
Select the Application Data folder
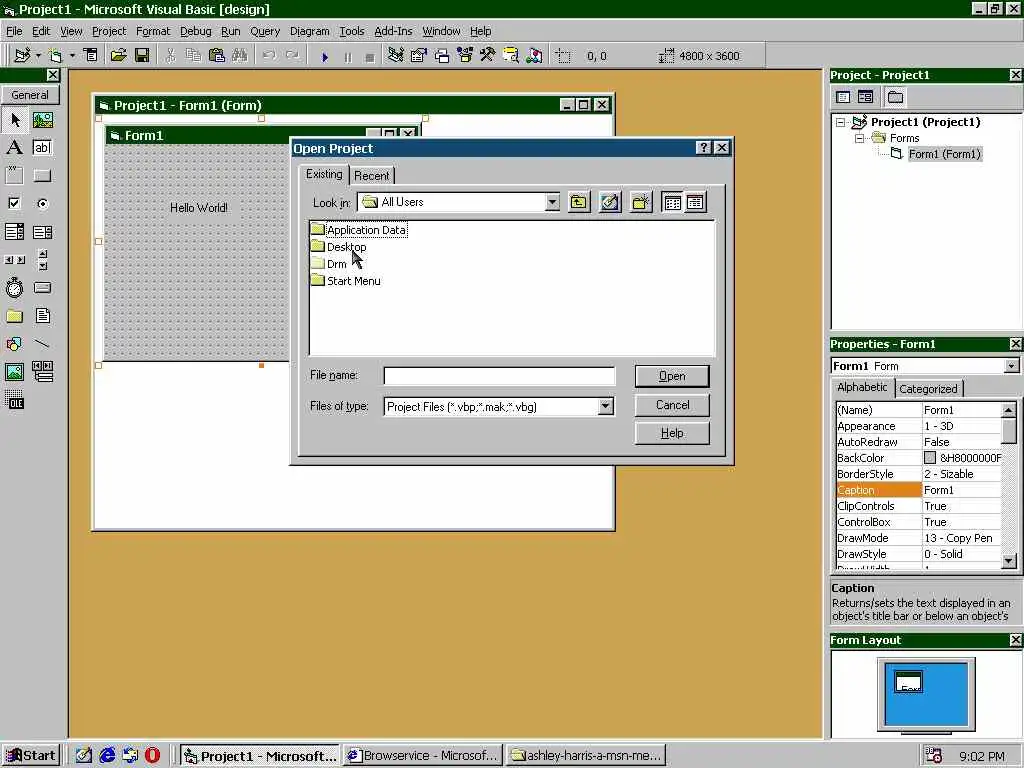coord(359,230)
